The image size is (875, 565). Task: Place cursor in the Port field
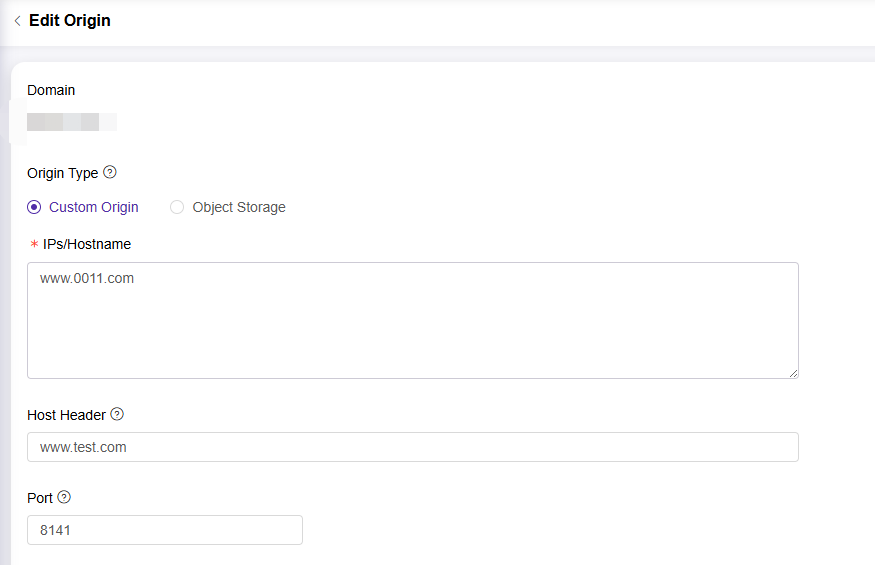pos(165,530)
